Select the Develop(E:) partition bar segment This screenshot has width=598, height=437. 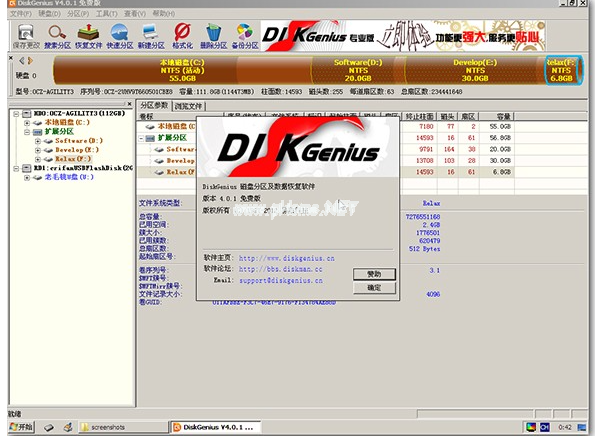click(x=475, y=70)
